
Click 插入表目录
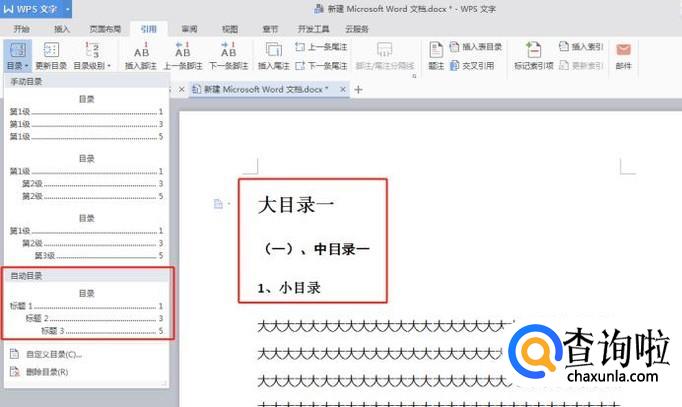476,47
